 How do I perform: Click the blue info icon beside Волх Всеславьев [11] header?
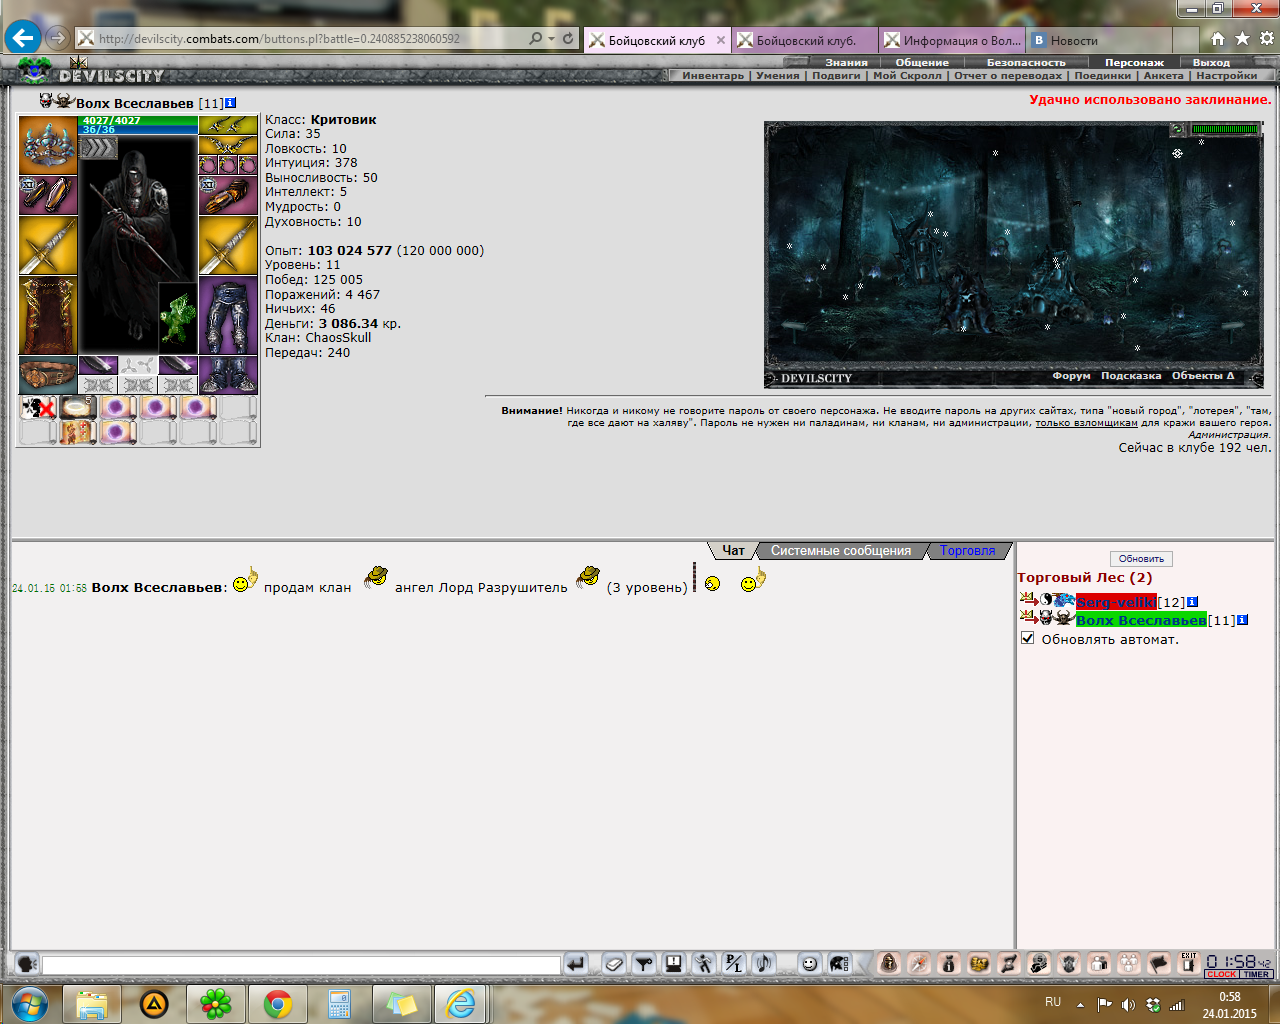click(x=231, y=103)
